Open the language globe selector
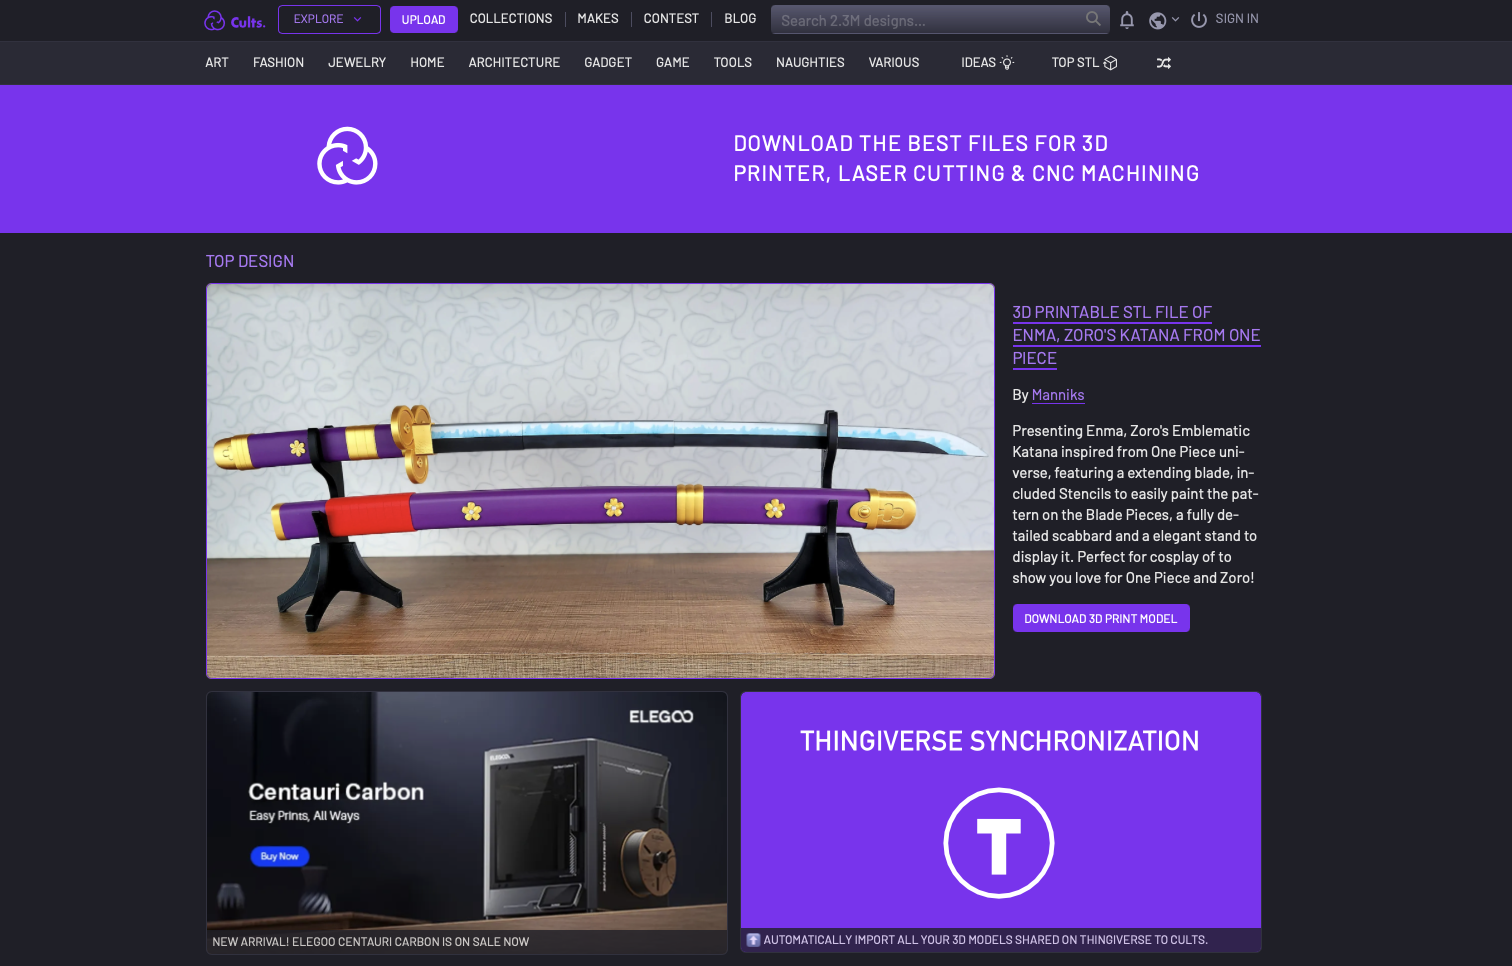 click(1164, 20)
